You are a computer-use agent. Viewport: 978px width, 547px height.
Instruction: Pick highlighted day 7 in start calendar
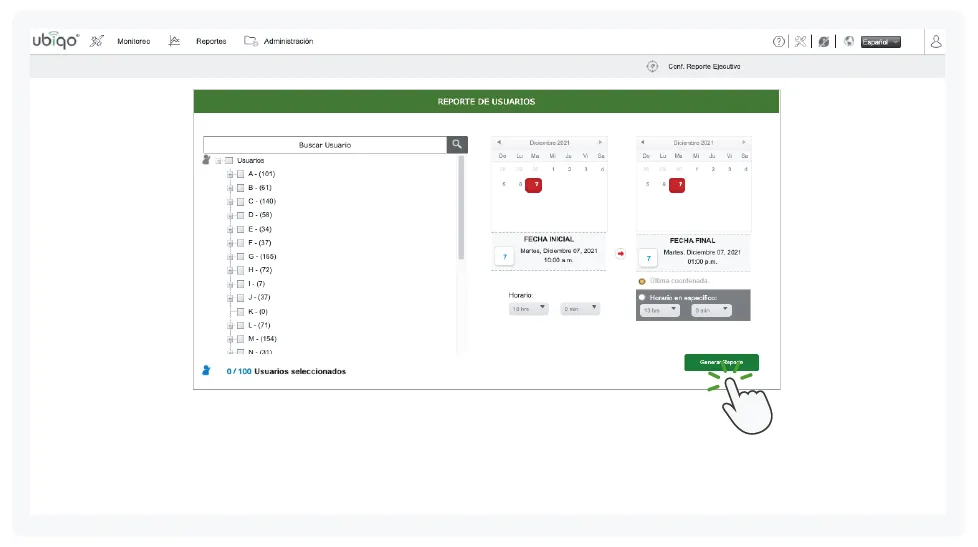[533, 185]
